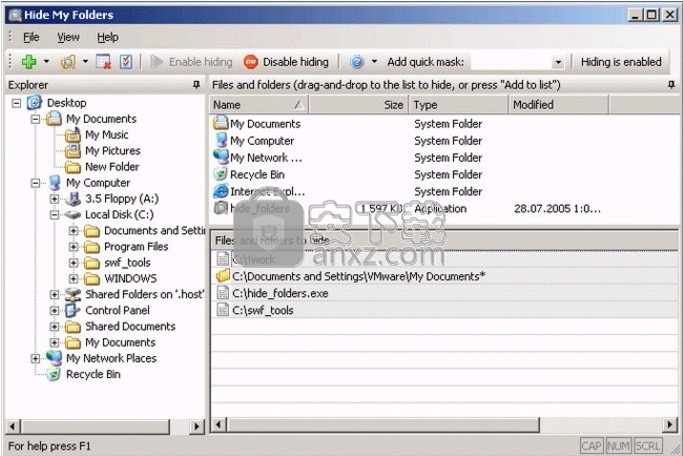Sort the list by Name column header
The height and width of the screenshot is (456, 683).
[259, 105]
